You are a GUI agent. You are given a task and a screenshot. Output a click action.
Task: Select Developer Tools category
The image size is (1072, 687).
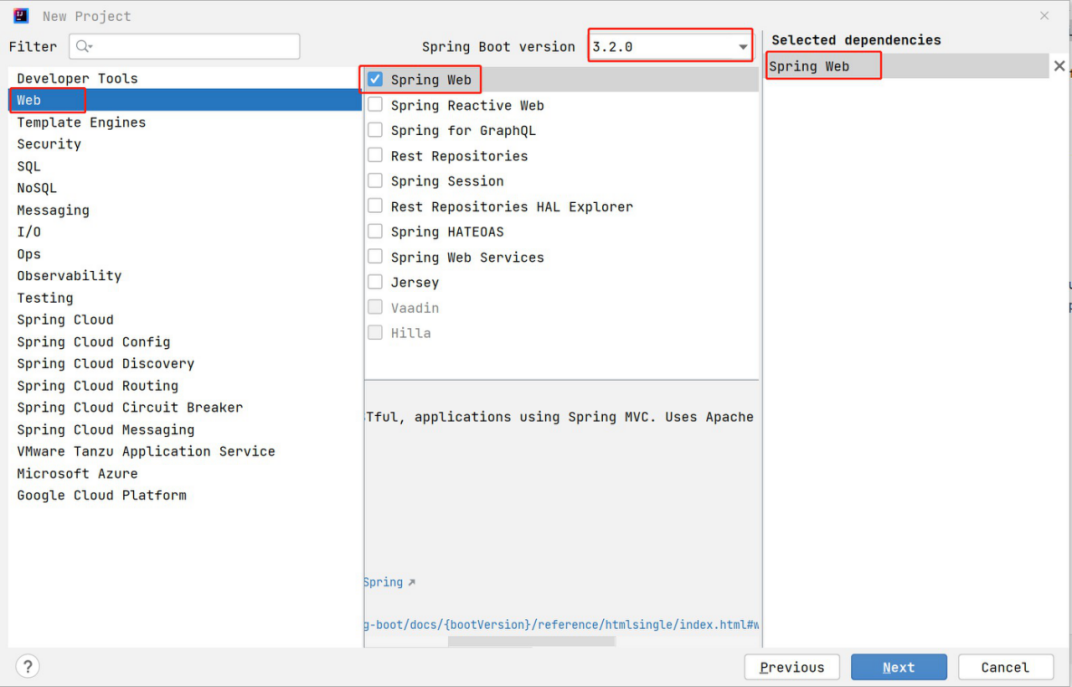[x=185, y=78]
